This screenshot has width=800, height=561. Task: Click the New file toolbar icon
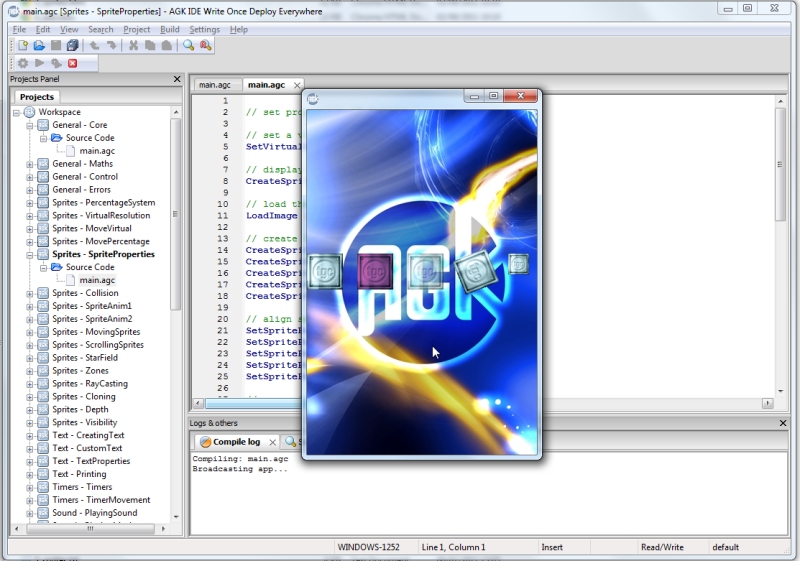click(23, 45)
